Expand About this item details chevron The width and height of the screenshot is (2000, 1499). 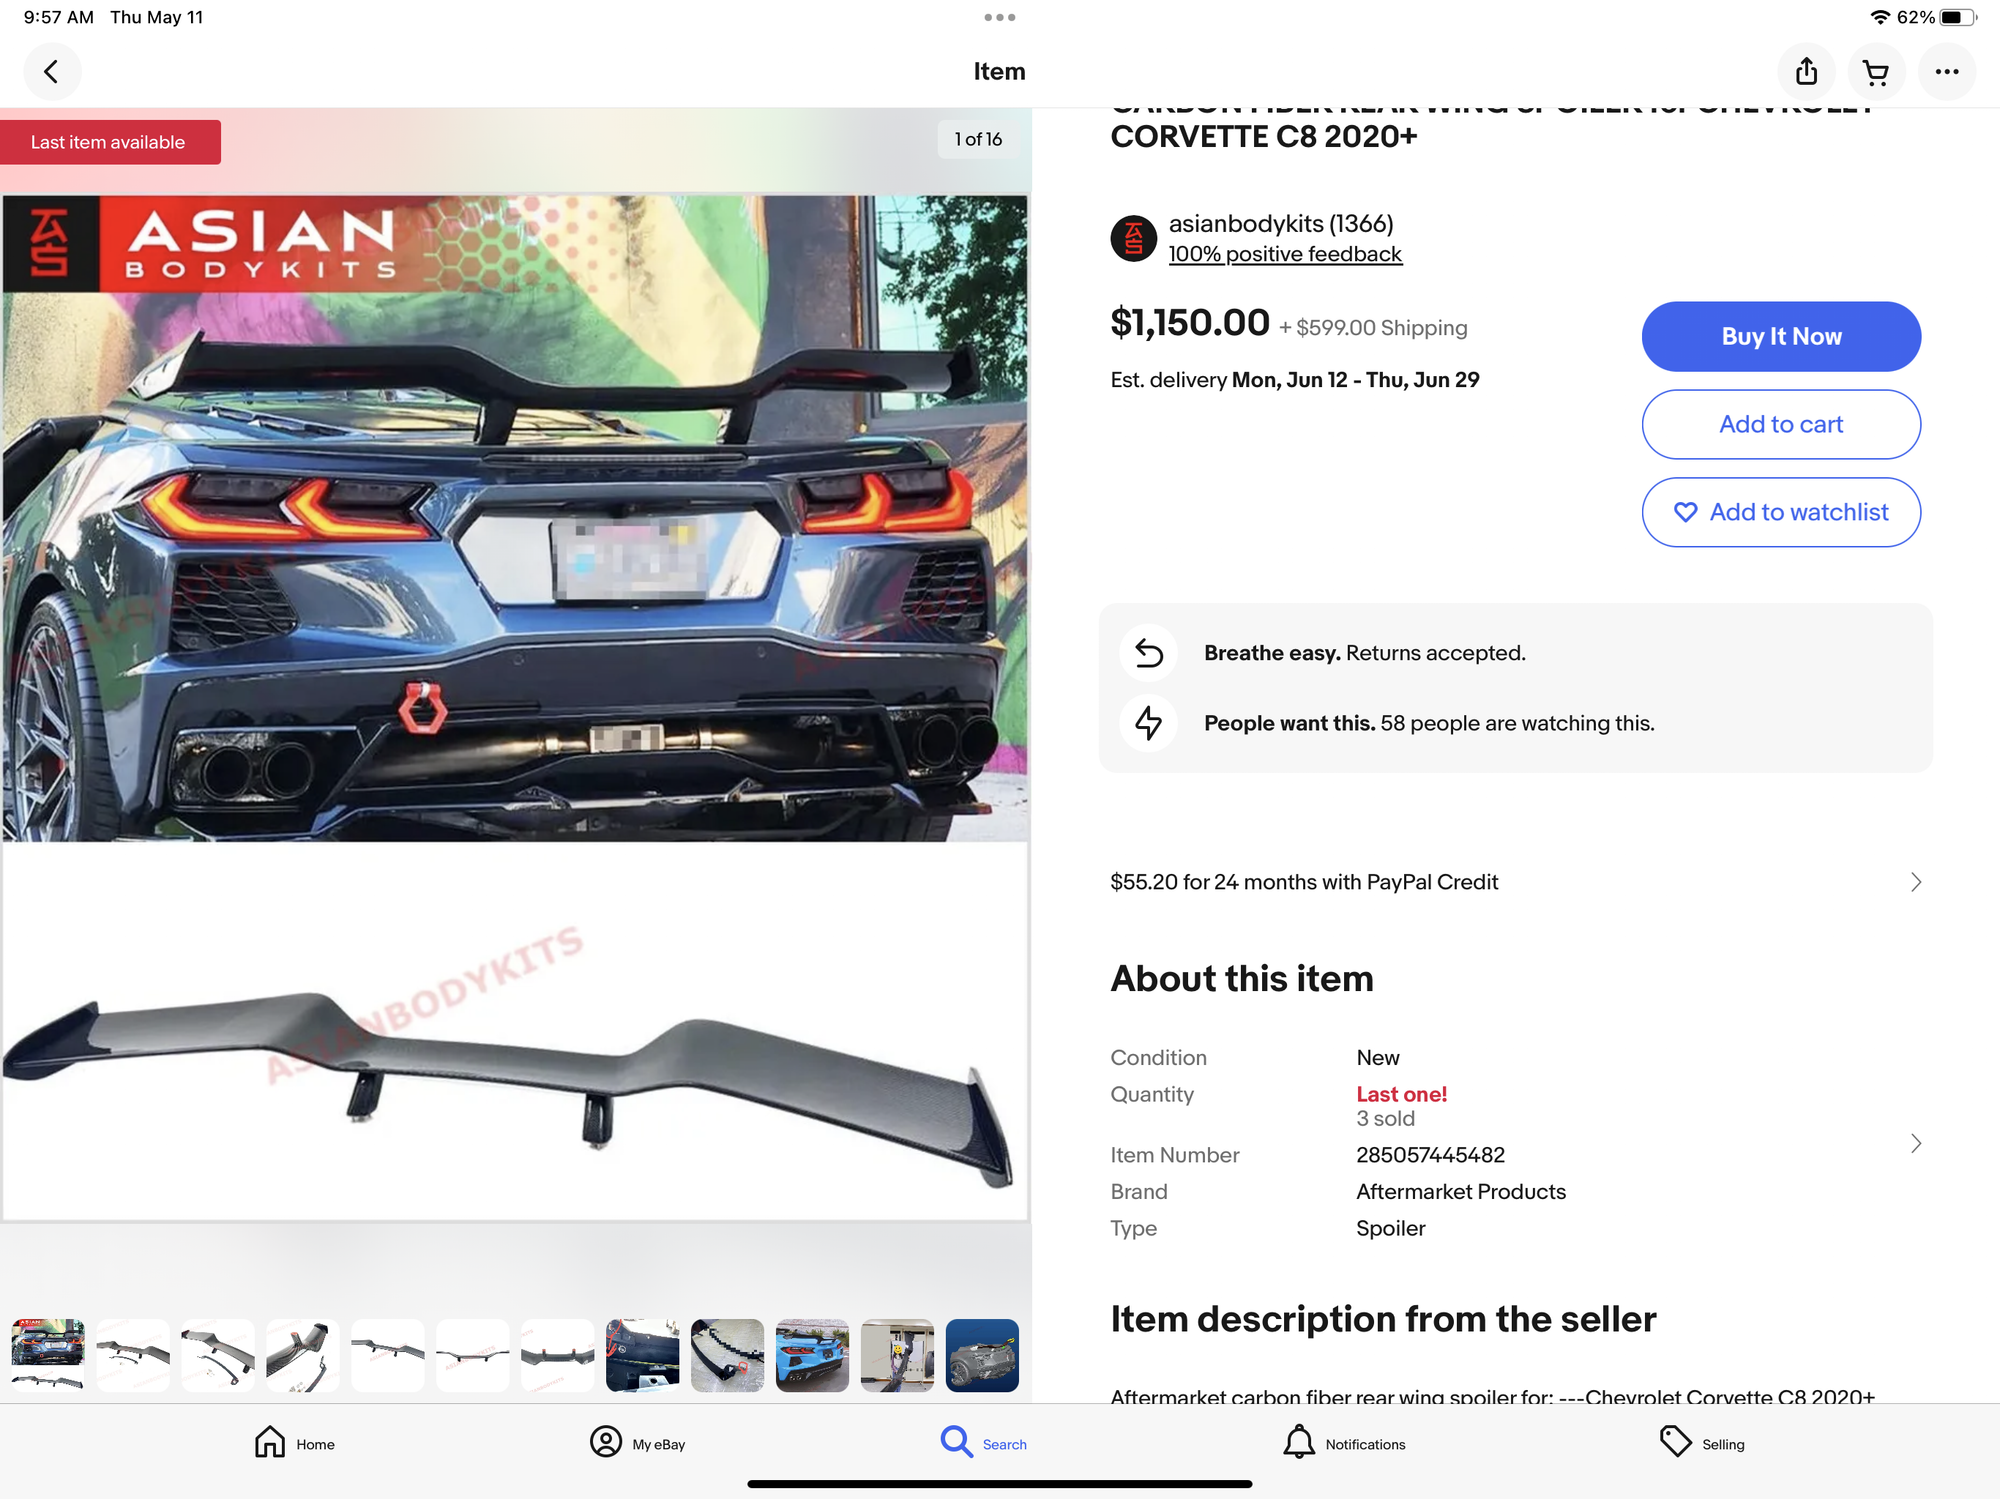[1915, 1143]
